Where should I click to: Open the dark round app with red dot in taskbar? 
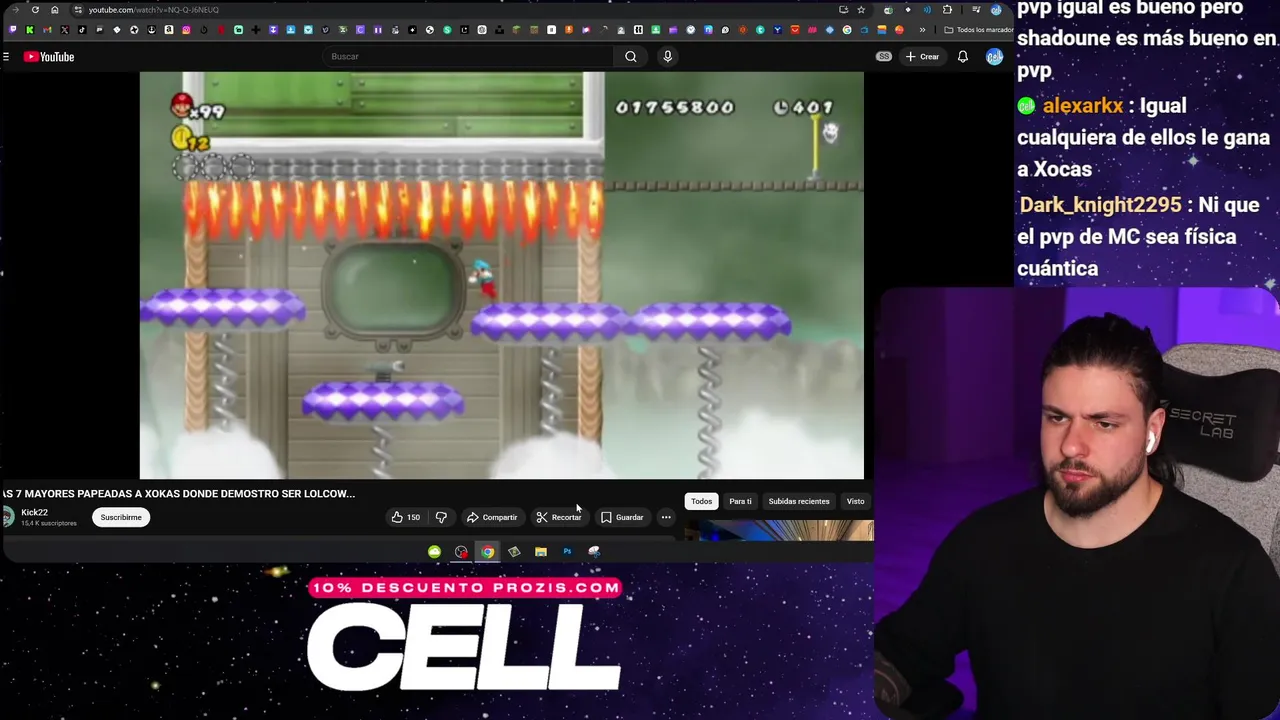tap(461, 551)
